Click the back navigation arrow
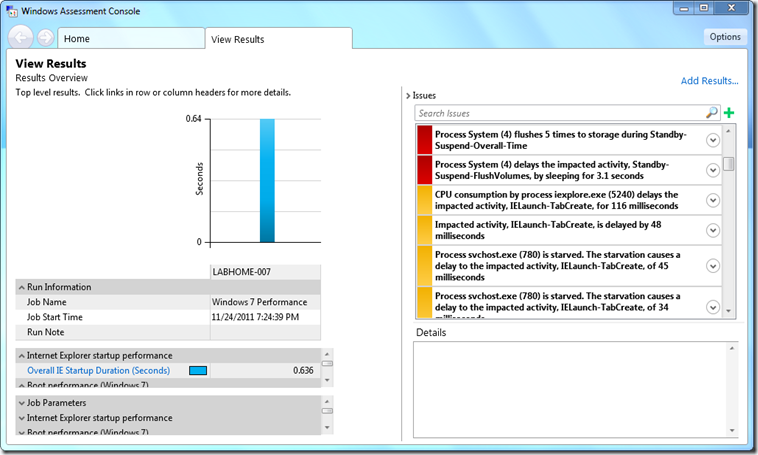Screen dimensions: 758x455 pyautogui.click(x=20, y=37)
